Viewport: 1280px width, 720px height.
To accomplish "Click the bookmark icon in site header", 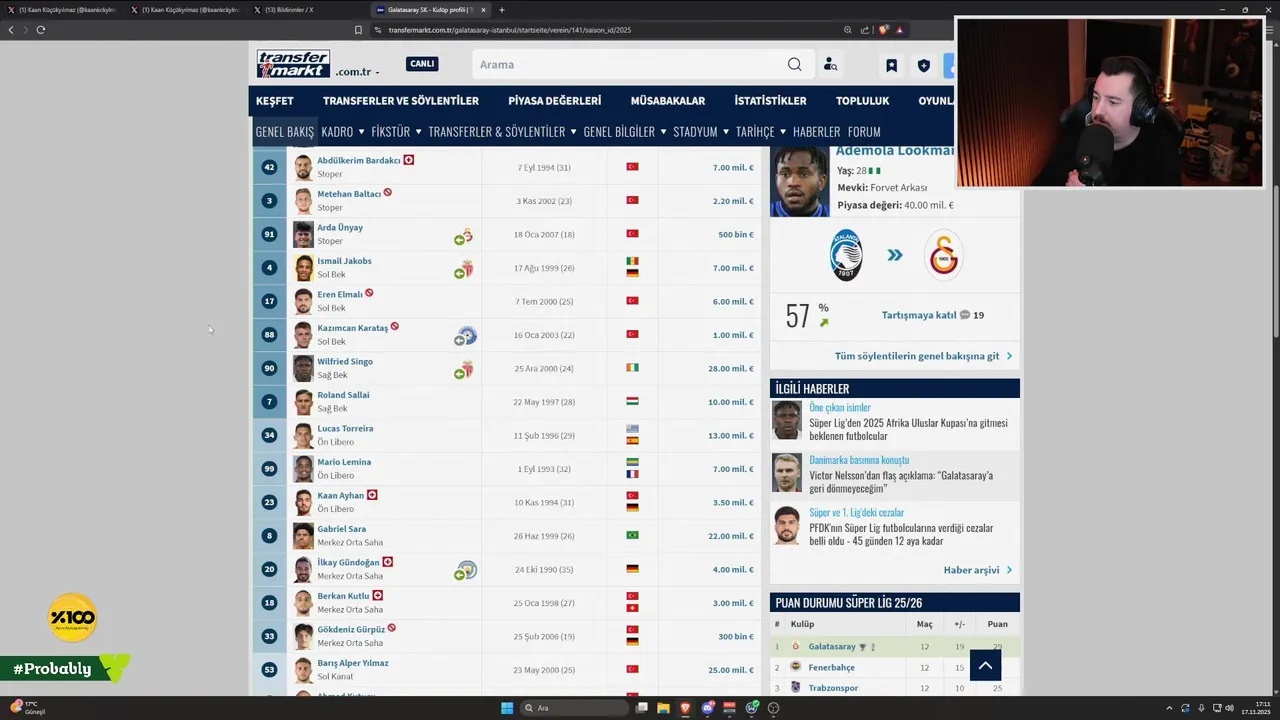I will coord(891,66).
